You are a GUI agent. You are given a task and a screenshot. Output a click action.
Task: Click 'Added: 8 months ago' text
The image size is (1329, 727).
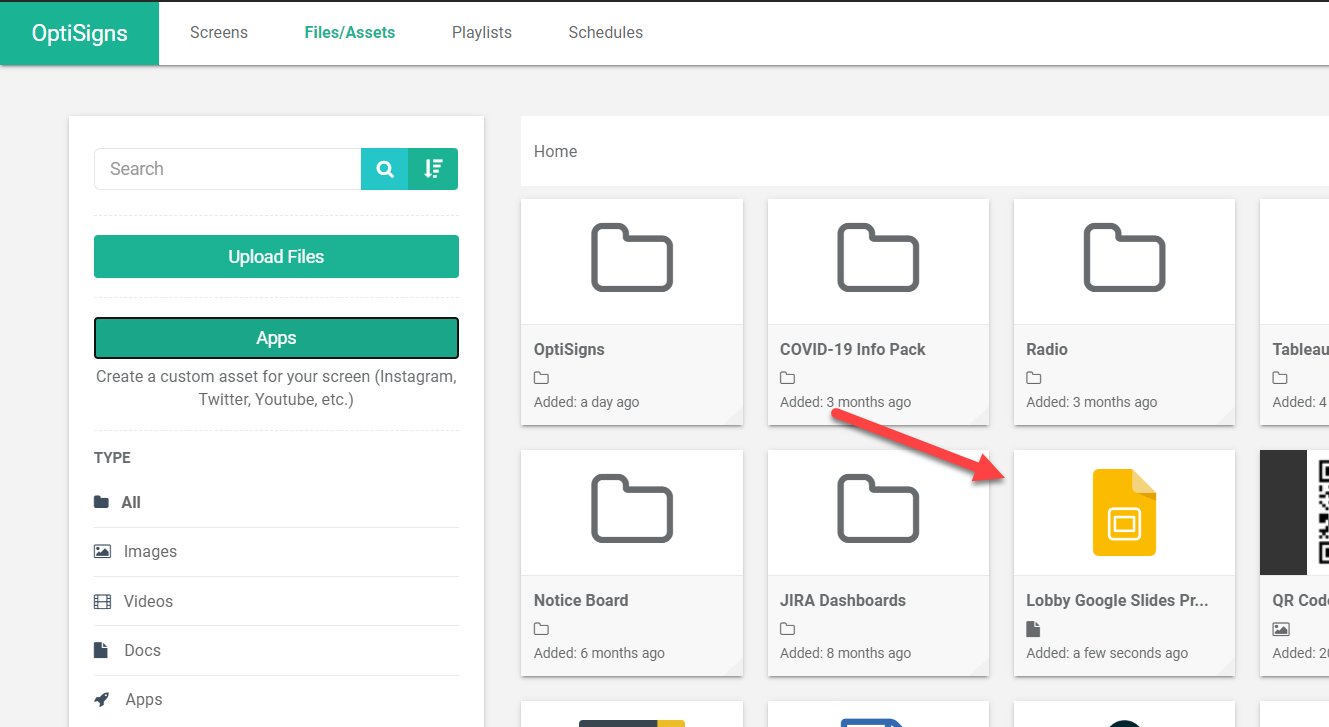pyautogui.click(x=846, y=653)
